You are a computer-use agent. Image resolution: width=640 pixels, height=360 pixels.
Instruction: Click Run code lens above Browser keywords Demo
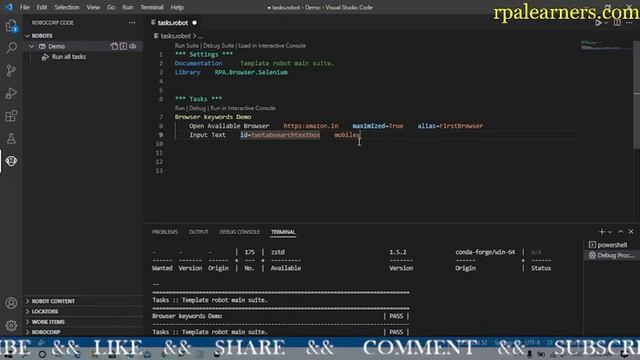pos(180,108)
